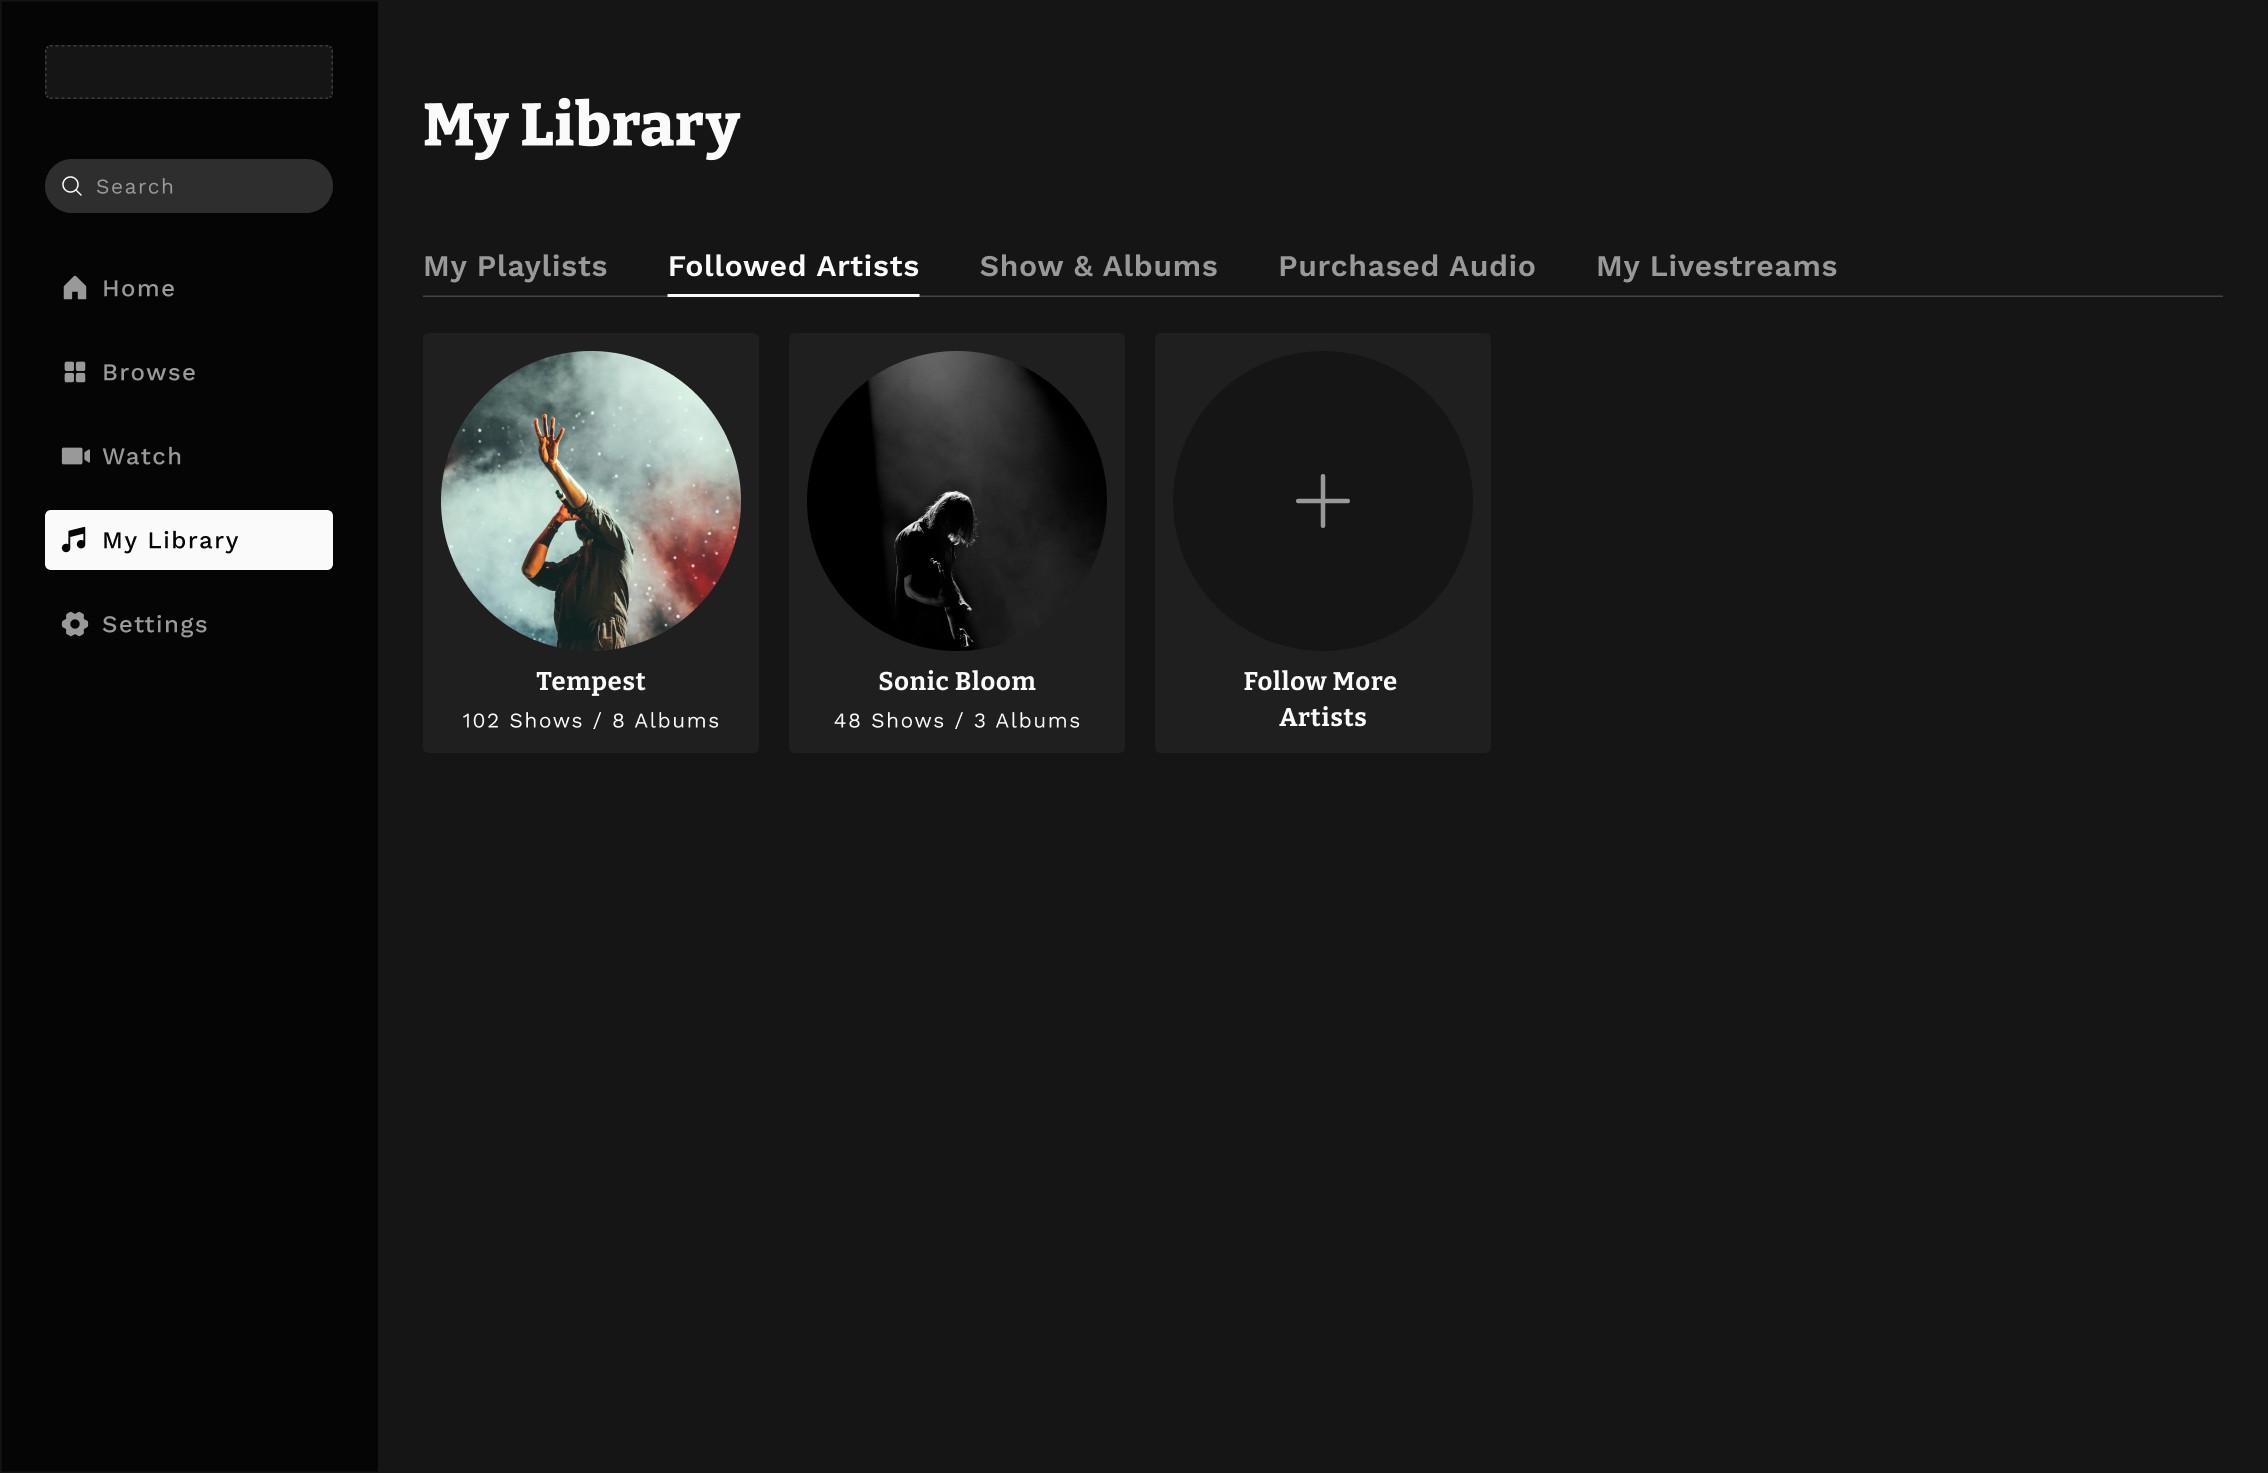Open the Sonic Bloom artist photo

[x=957, y=500]
